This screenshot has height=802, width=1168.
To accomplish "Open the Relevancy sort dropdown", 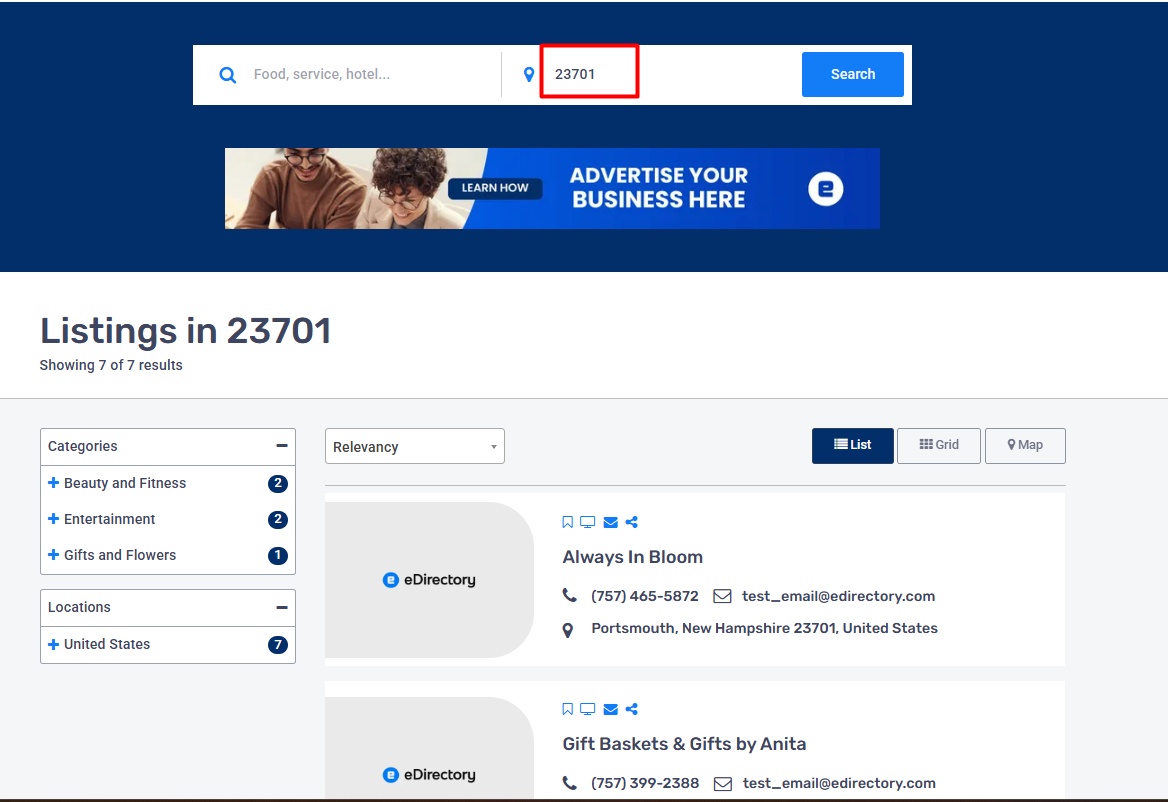I will tap(415, 446).
